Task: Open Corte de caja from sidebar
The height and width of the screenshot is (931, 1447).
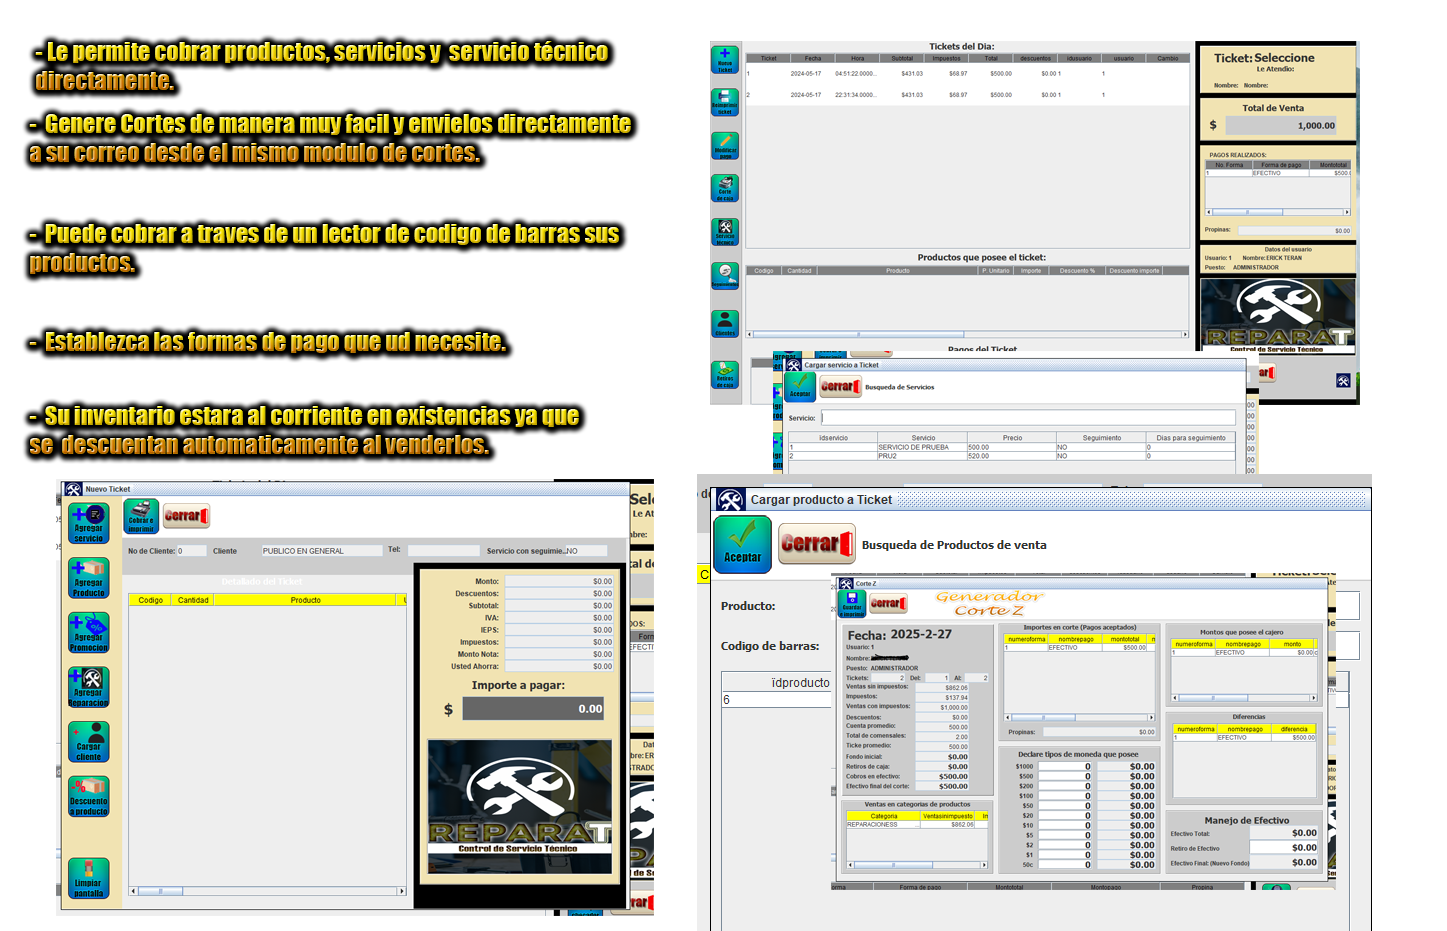Action: pyautogui.click(x=725, y=187)
